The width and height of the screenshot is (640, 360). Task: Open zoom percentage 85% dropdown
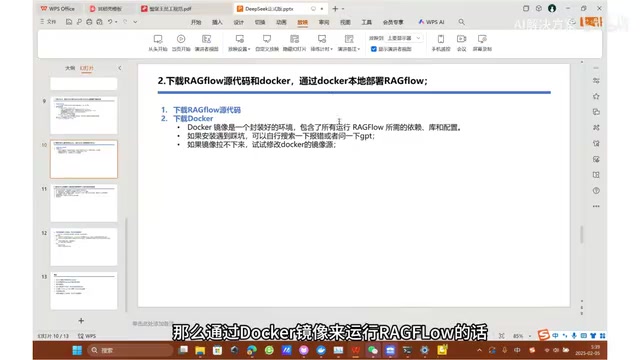(522, 336)
